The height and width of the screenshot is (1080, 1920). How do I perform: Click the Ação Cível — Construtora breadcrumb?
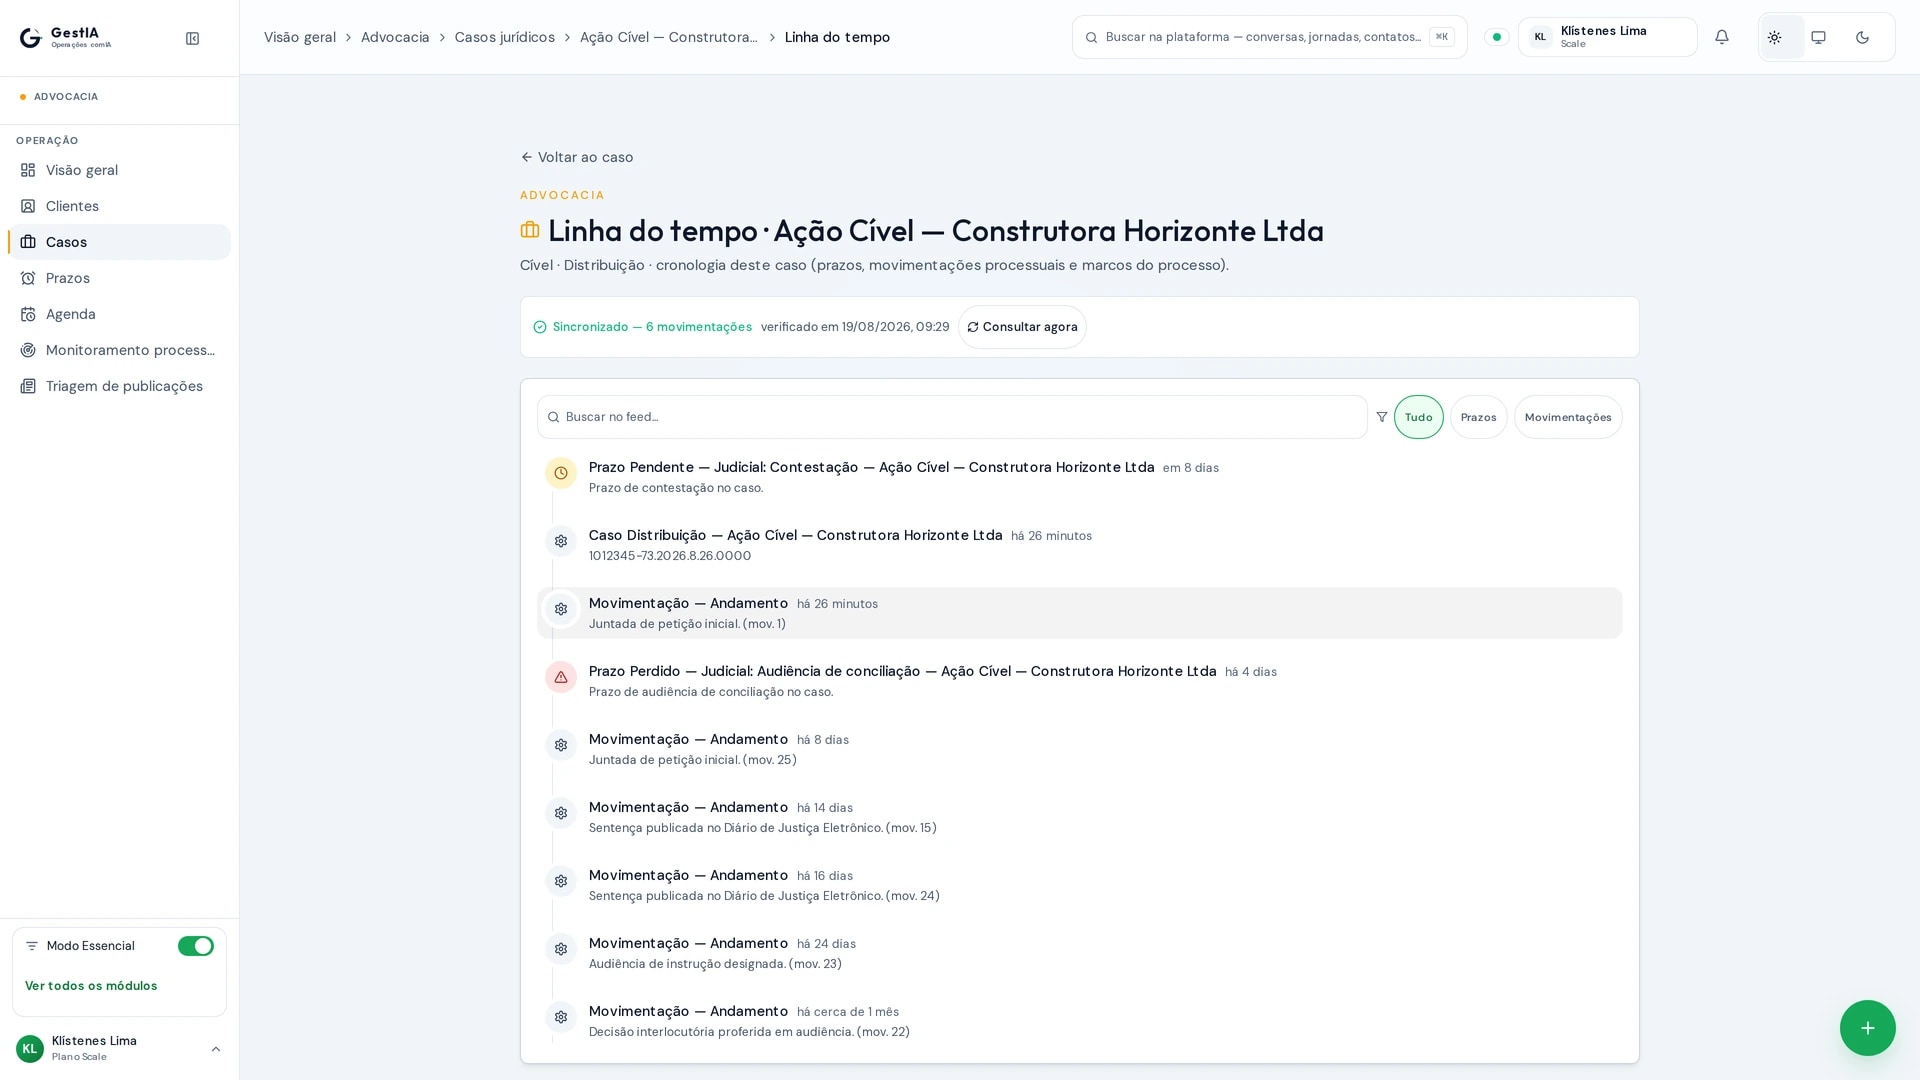point(669,37)
